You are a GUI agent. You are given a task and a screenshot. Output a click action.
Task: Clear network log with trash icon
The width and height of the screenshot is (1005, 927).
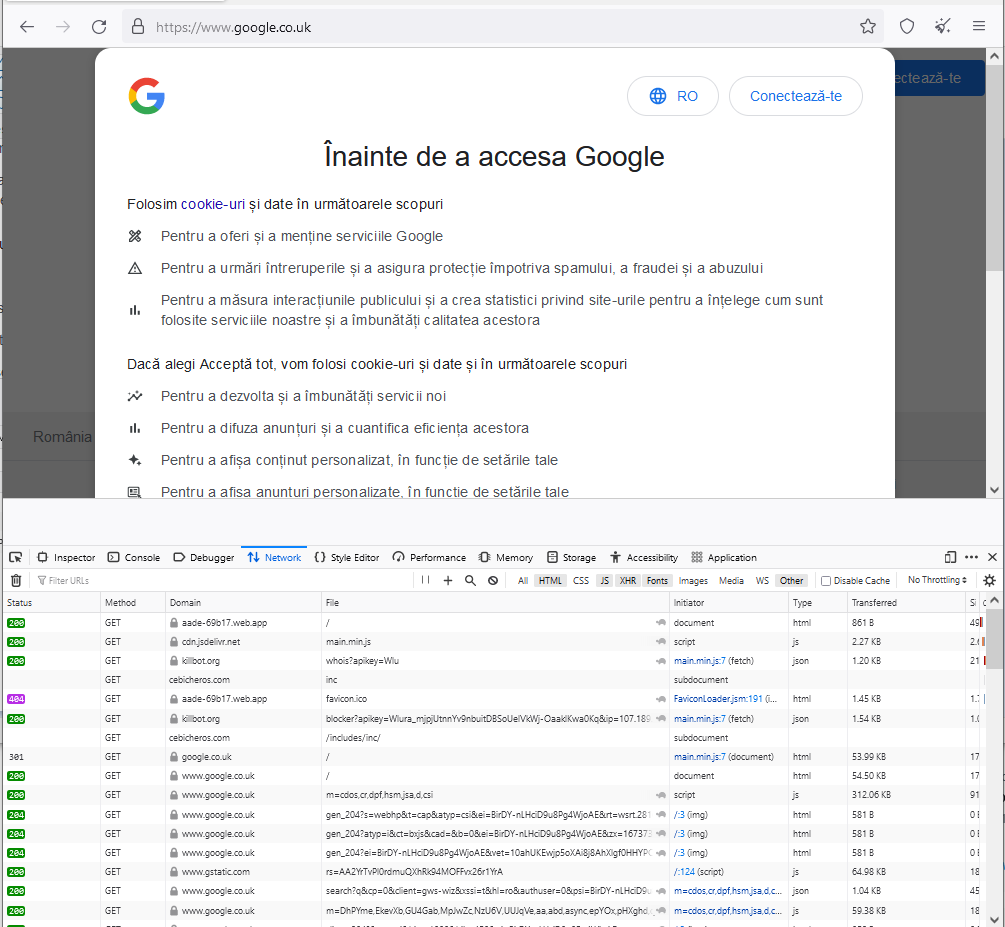[x=16, y=580]
